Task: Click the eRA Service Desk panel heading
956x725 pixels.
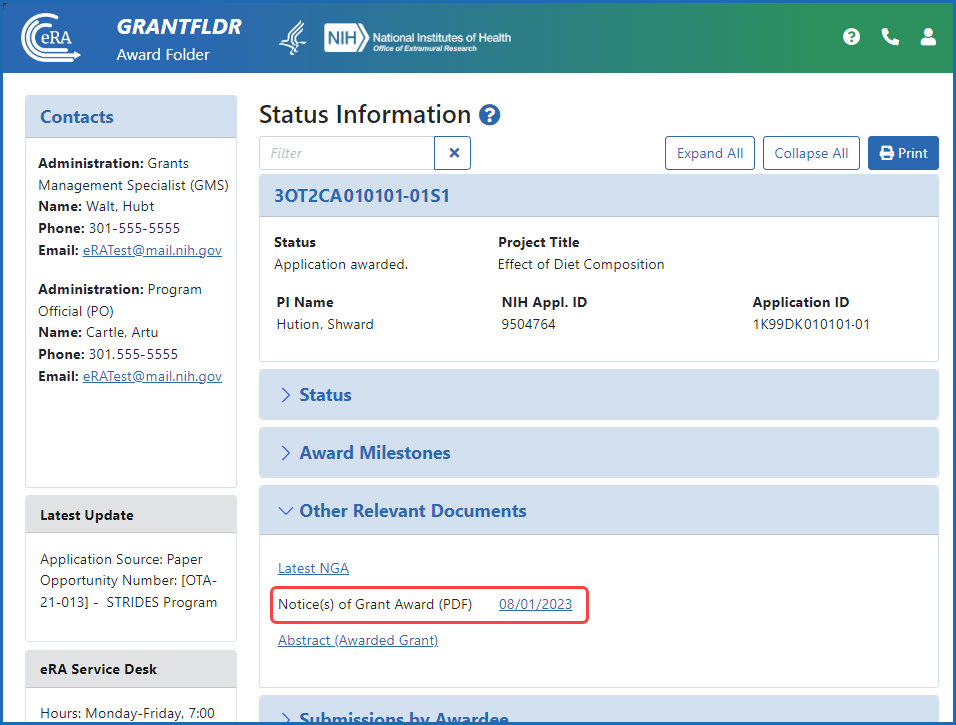Action: point(98,670)
